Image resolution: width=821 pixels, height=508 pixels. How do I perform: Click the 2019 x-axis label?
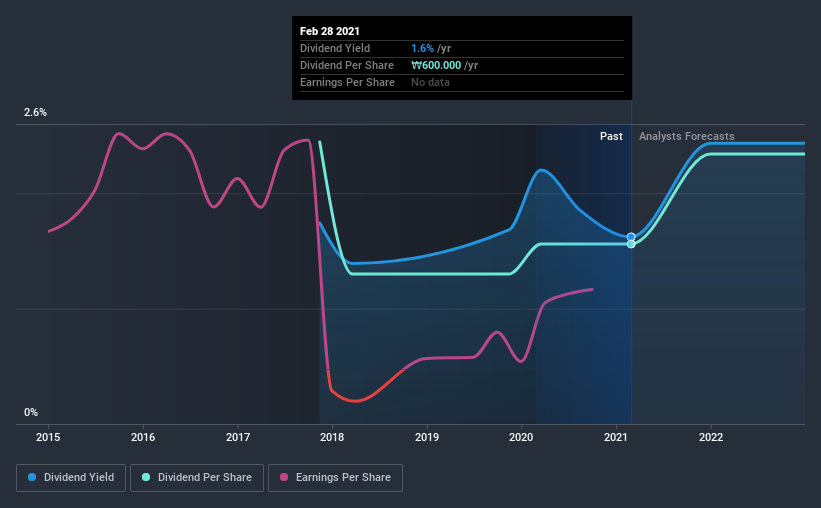tap(427, 437)
